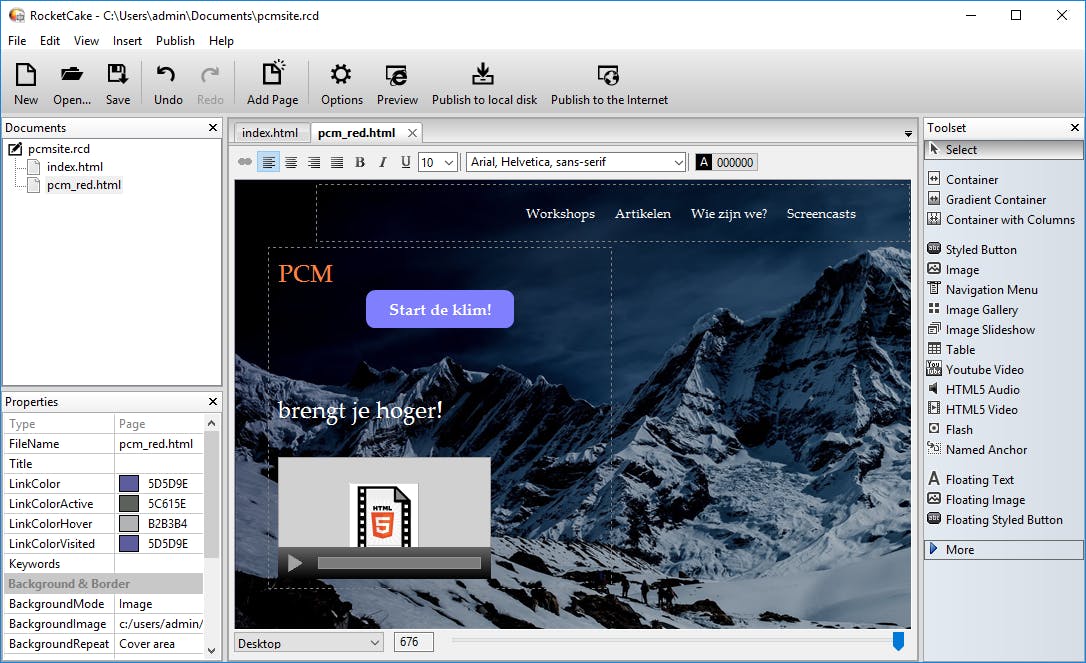Toggle italic text formatting
Viewport: 1086px width, 663px height.
click(382, 162)
